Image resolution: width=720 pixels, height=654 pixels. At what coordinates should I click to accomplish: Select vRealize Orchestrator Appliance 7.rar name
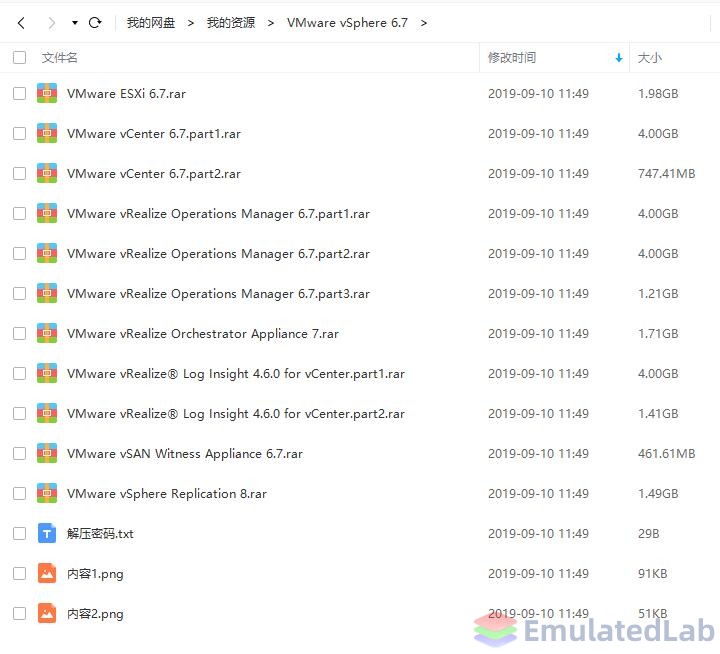pos(203,333)
